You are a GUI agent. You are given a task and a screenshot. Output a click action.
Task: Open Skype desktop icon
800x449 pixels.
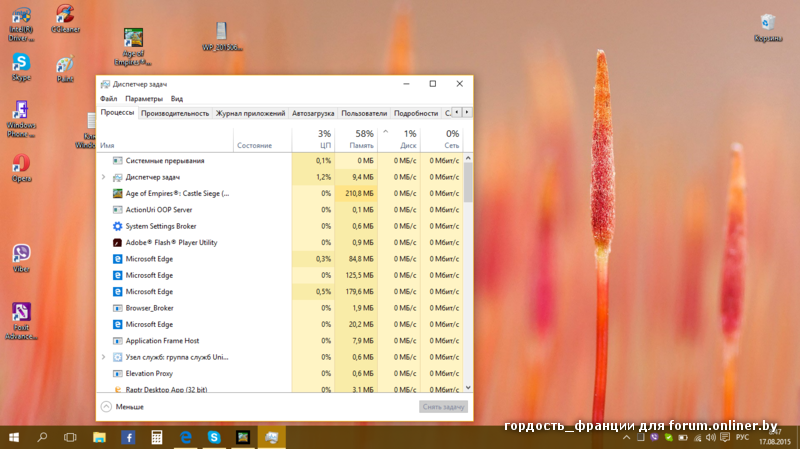(x=20, y=64)
